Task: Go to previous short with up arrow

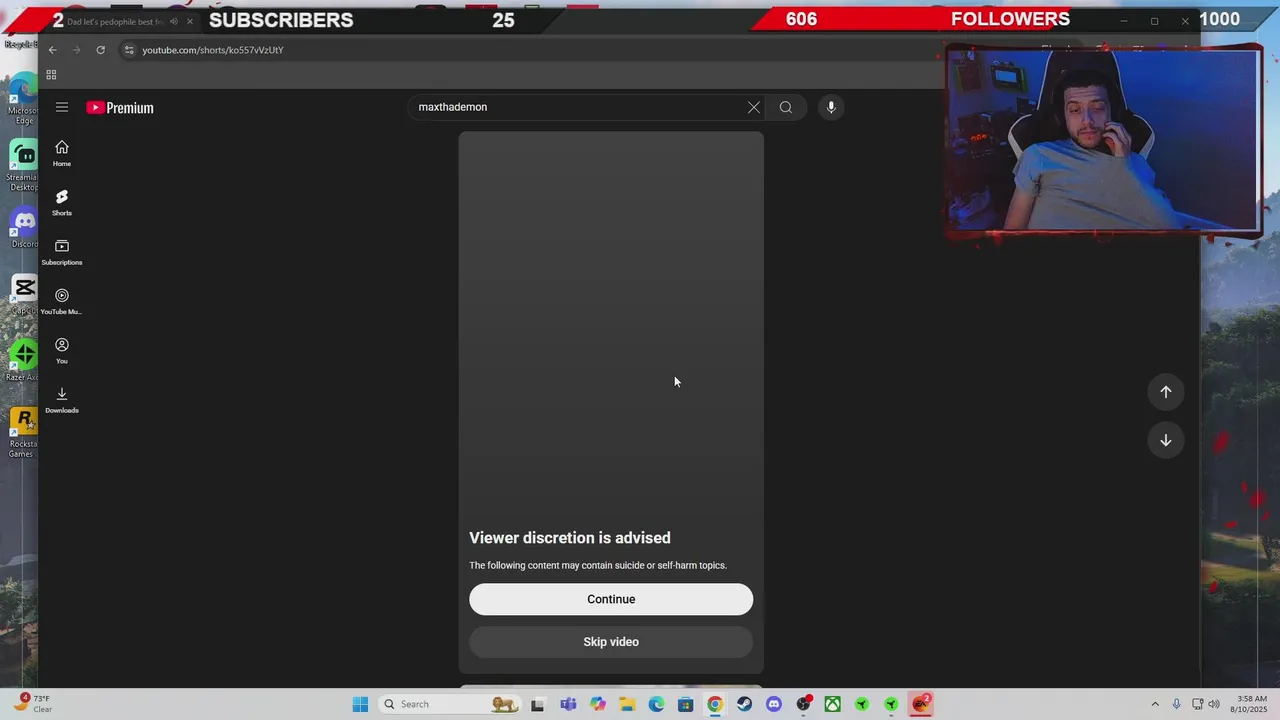Action: 1166,392
